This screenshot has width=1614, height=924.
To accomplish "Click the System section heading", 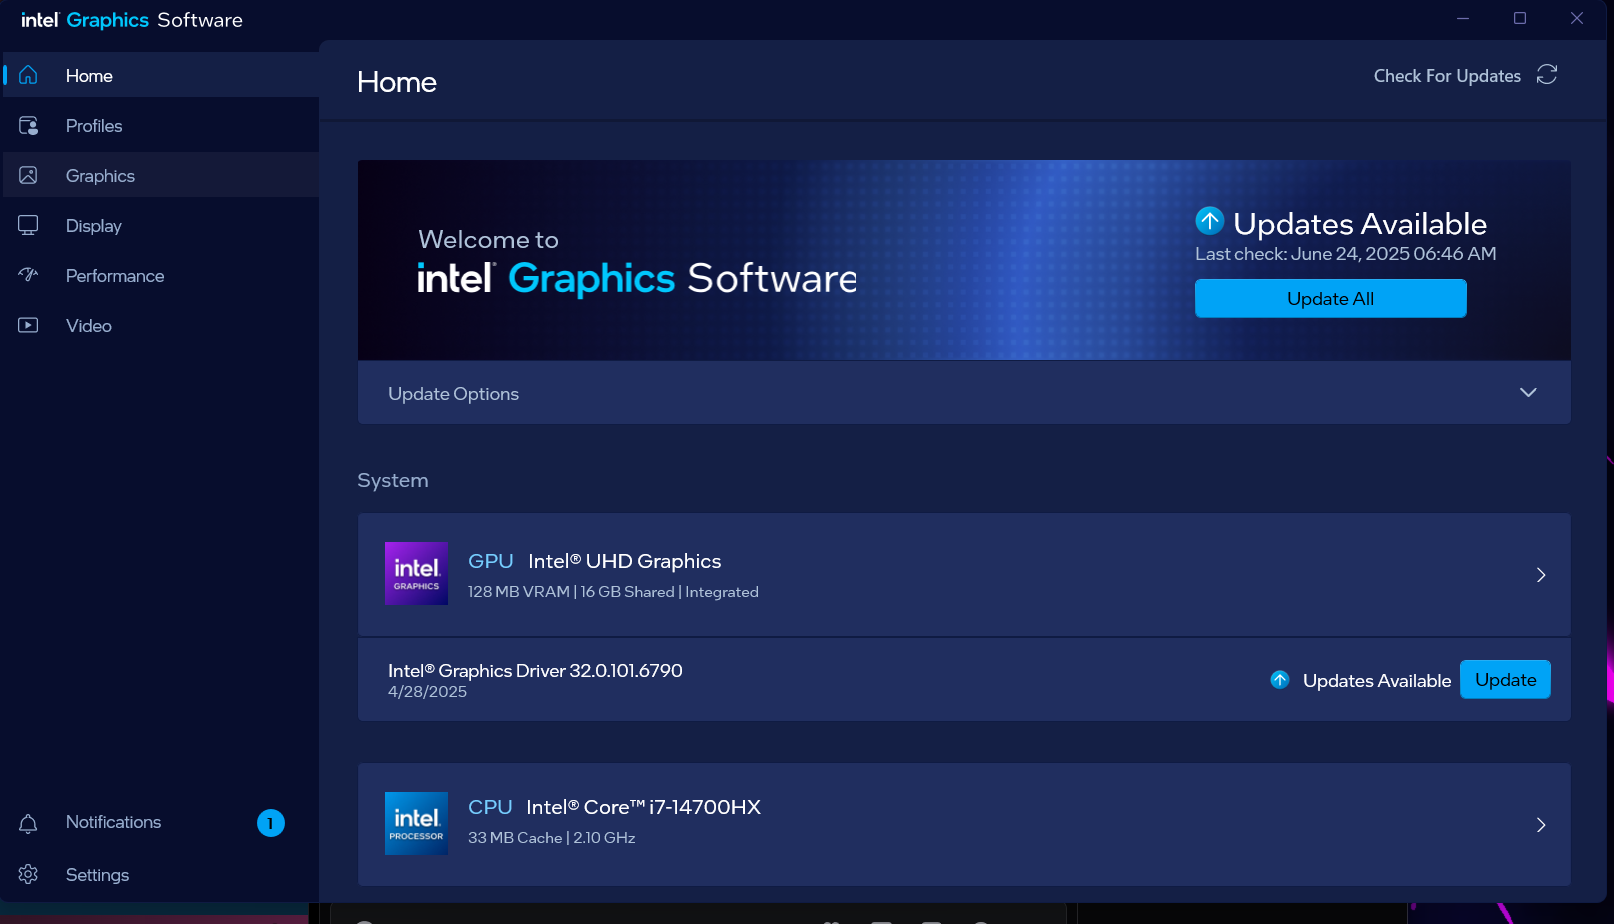I will [393, 480].
